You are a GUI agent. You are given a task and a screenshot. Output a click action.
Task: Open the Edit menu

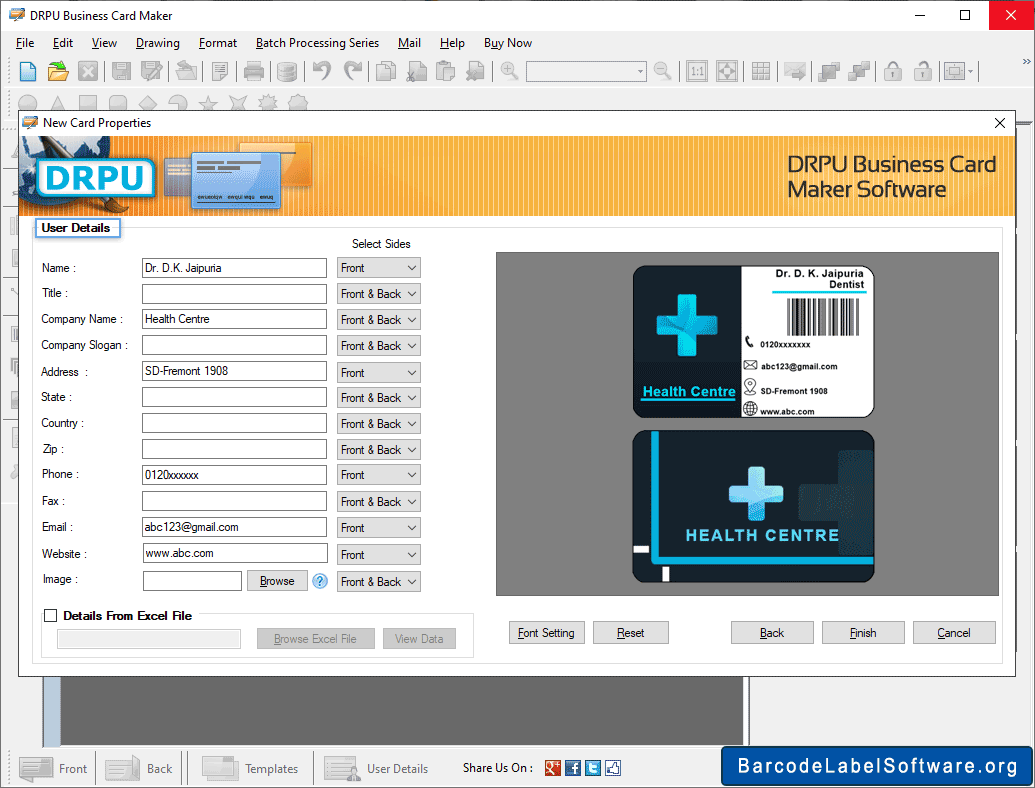coord(63,43)
